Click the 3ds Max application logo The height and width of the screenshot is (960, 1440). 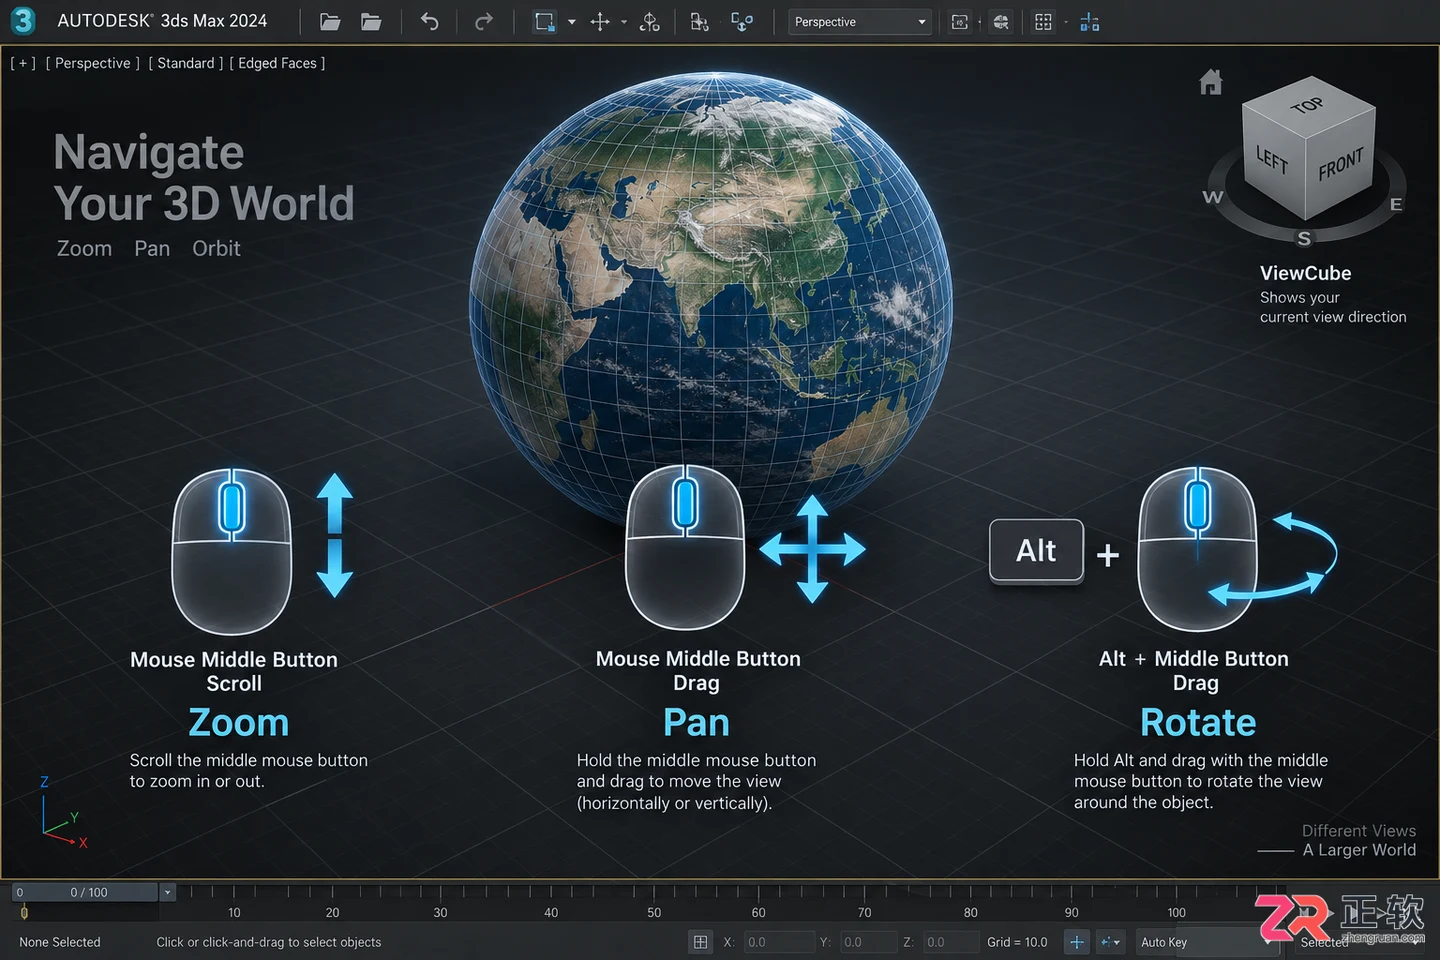(22, 21)
